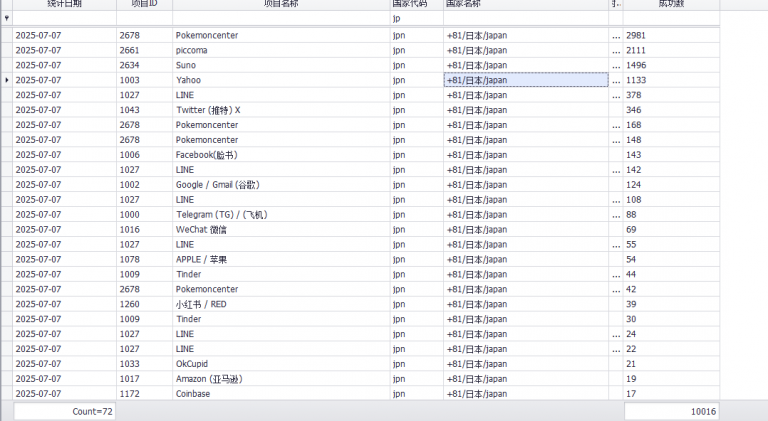Select the success count '1496' cell
The image size is (768, 421).
pos(671,65)
